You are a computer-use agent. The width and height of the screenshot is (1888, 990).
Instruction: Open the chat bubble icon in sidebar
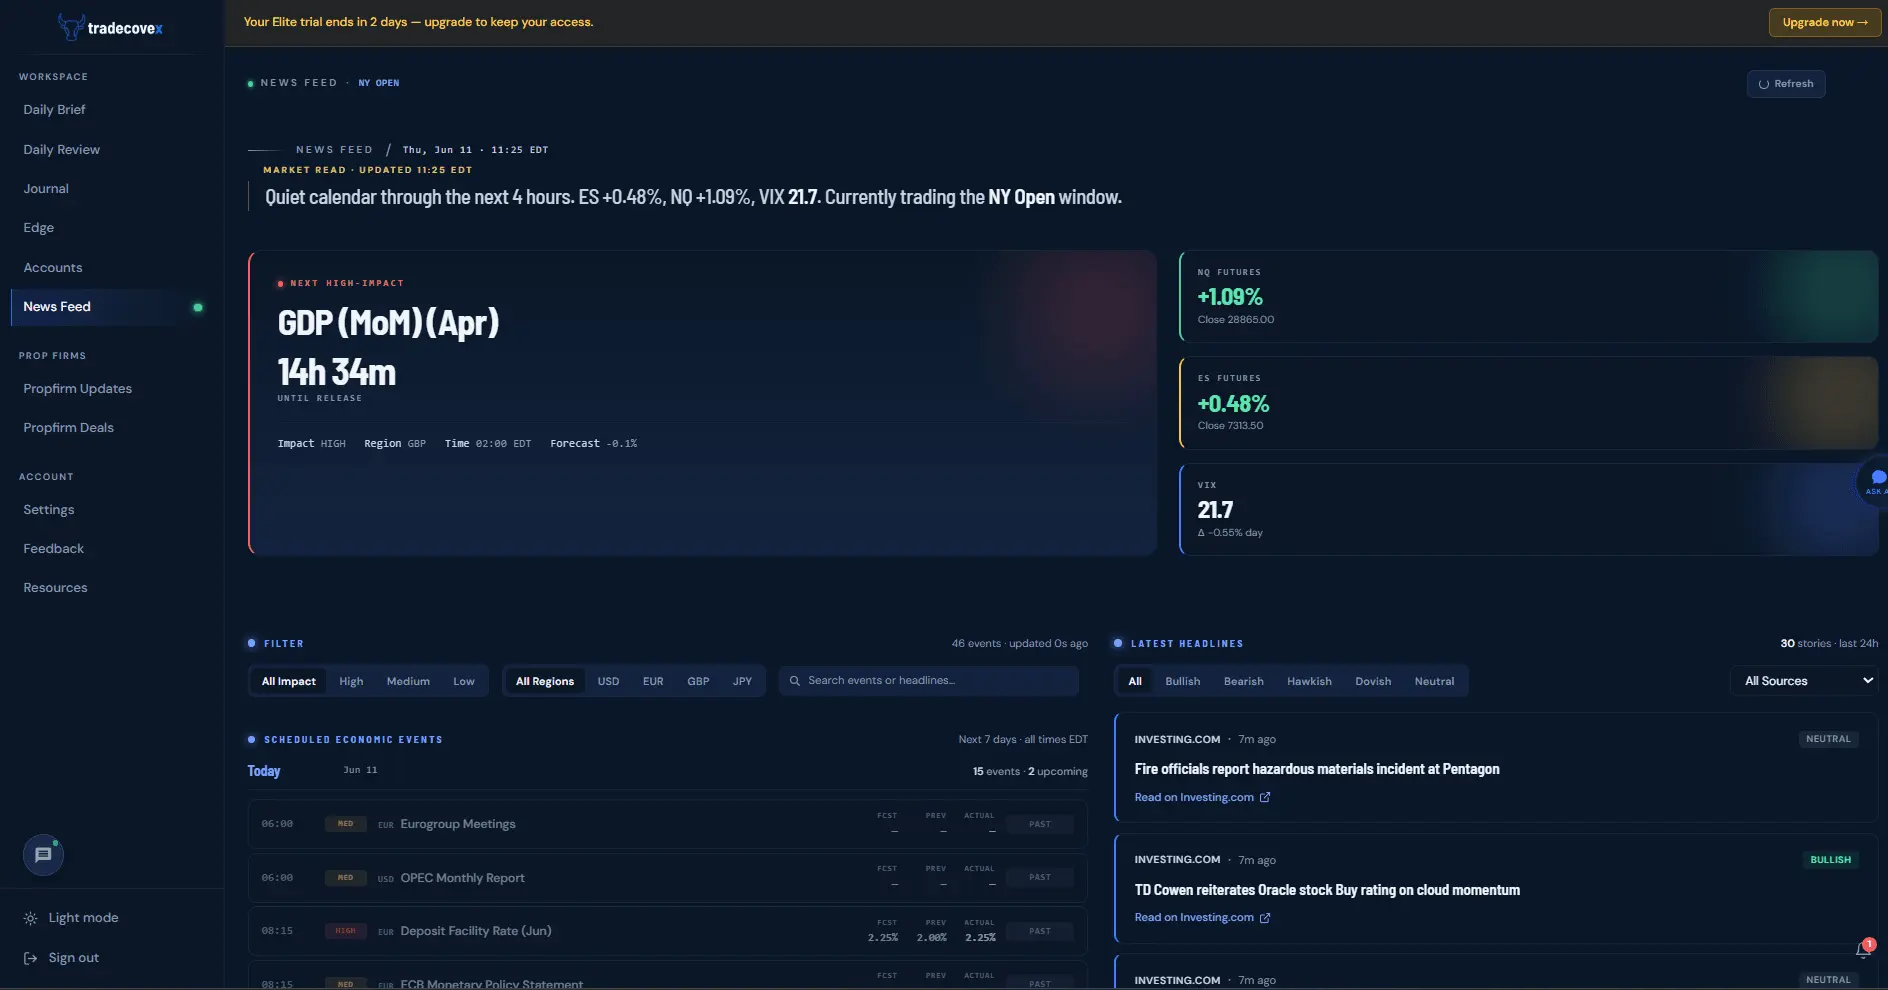43,855
